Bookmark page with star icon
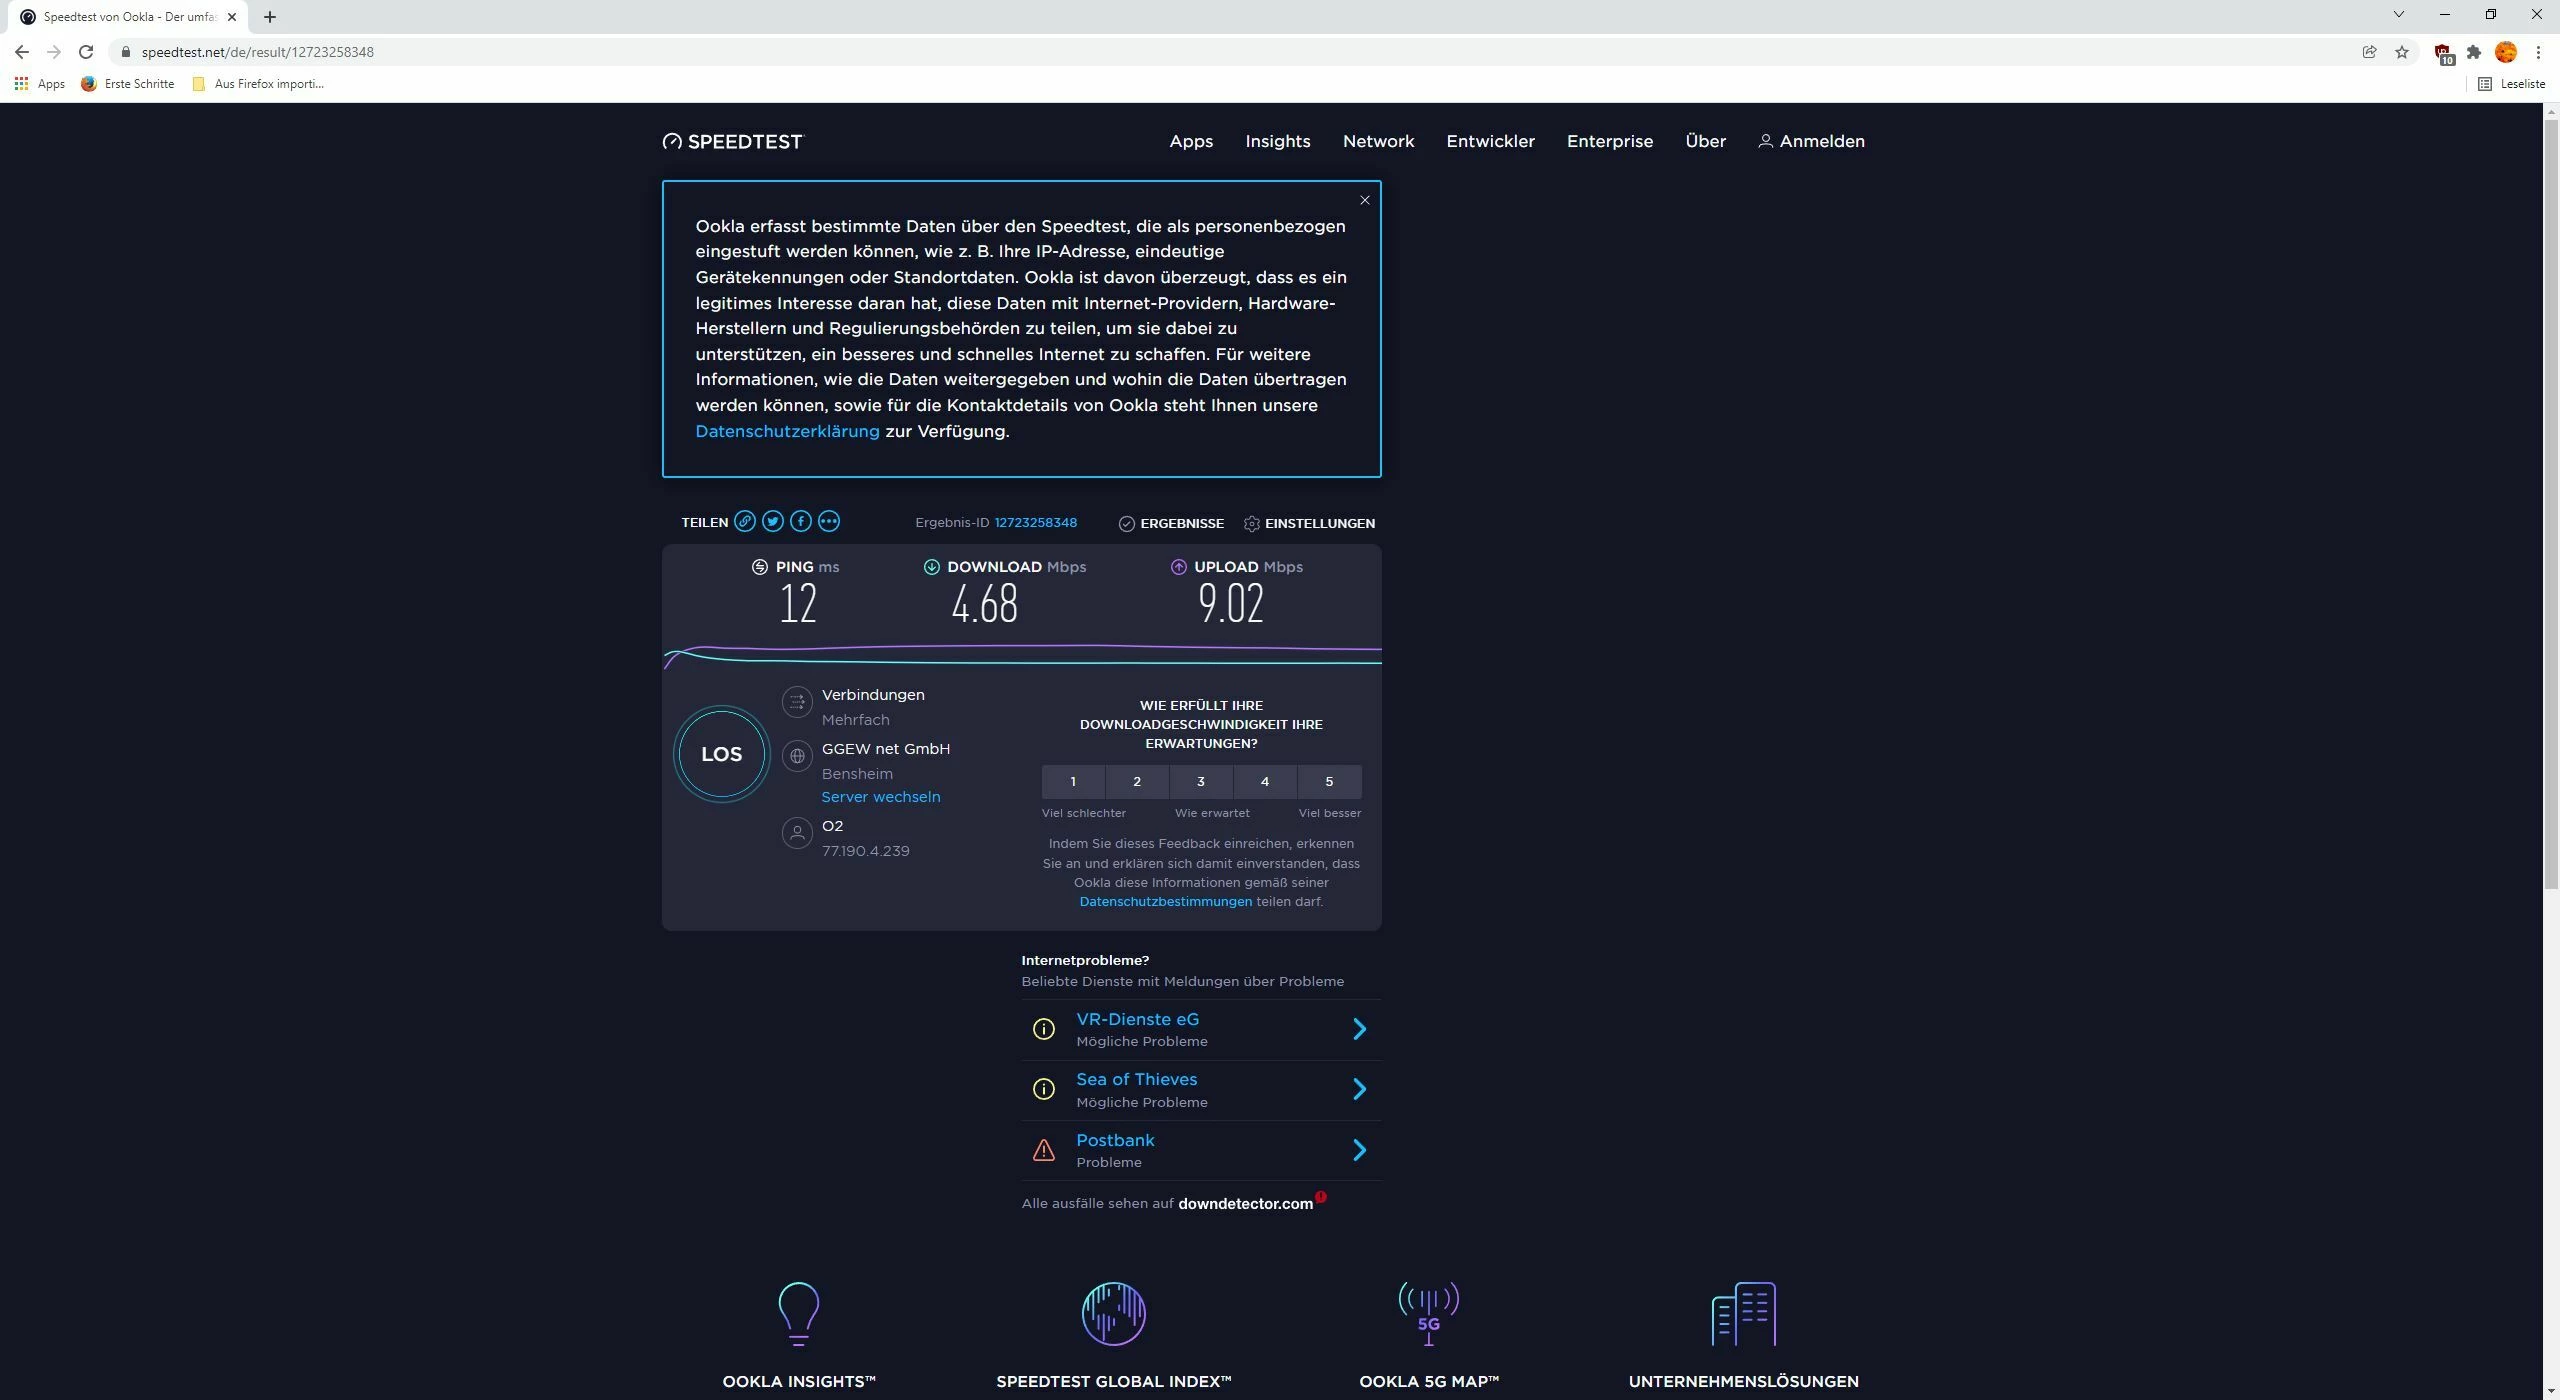 (x=2401, y=52)
